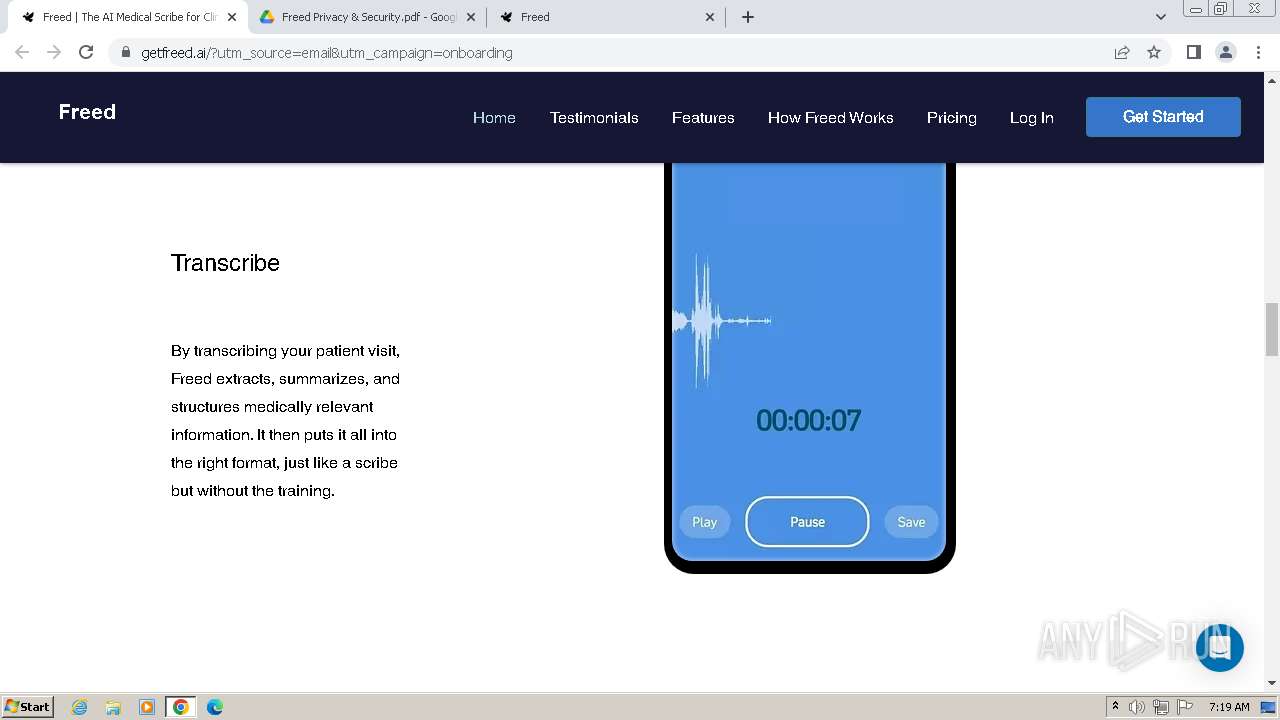Open the network tray icon
The image size is (1280, 720).
point(1161,707)
